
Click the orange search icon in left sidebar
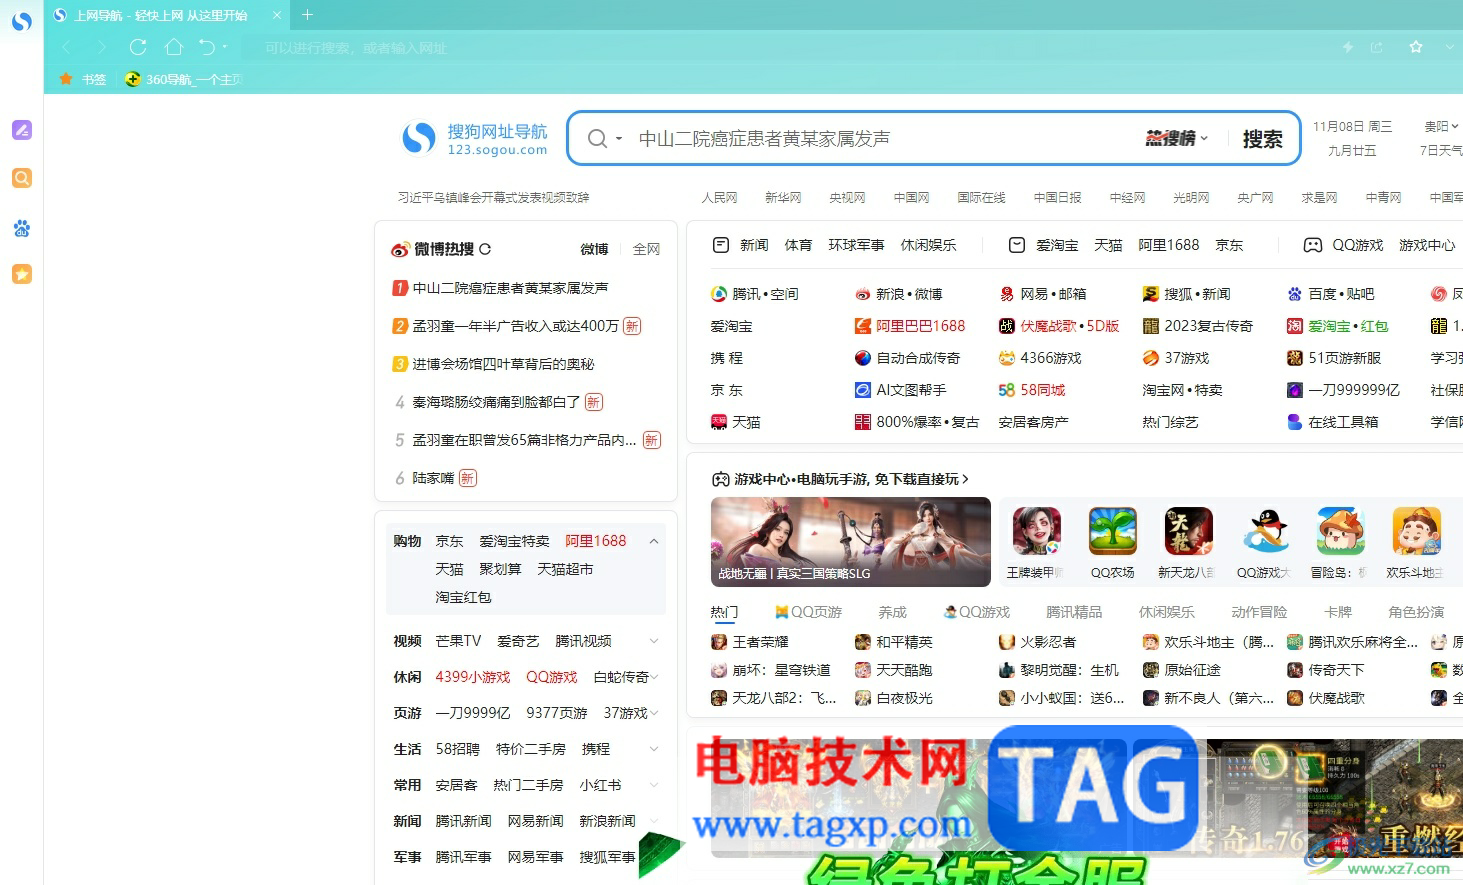pyautogui.click(x=21, y=178)
